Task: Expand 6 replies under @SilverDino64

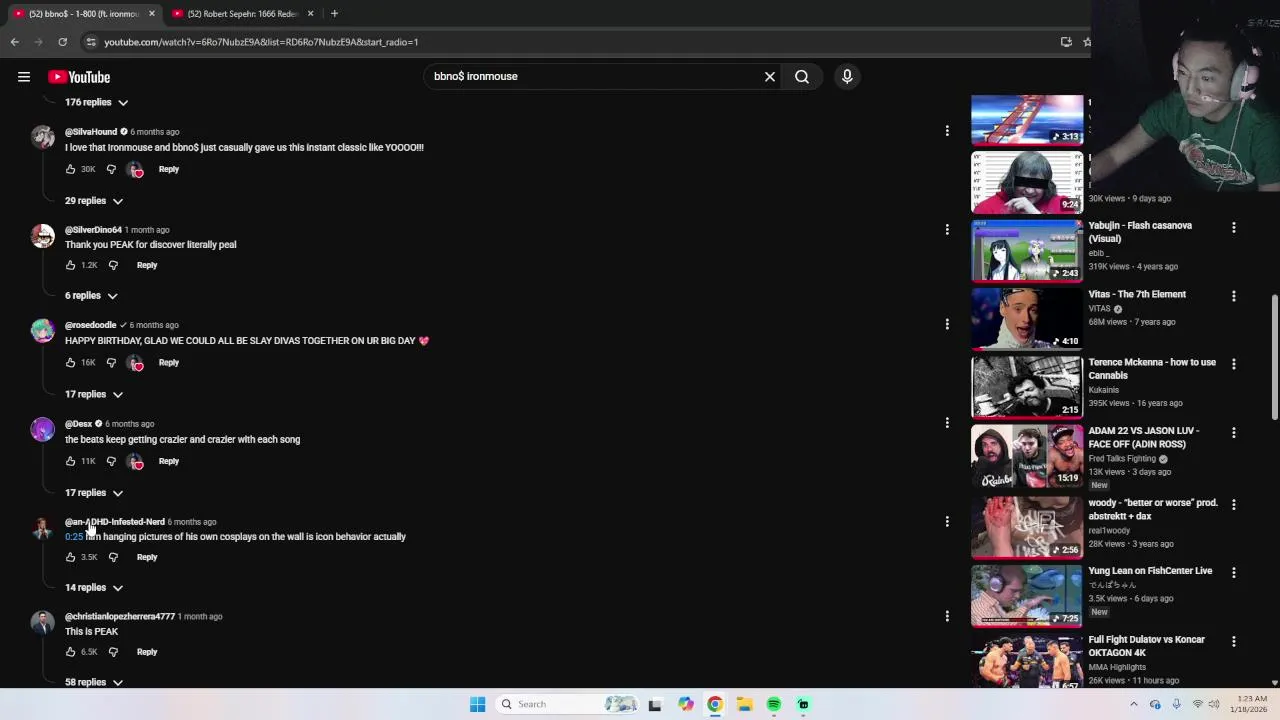Action: pyautogui.click(x=91, y=296)
